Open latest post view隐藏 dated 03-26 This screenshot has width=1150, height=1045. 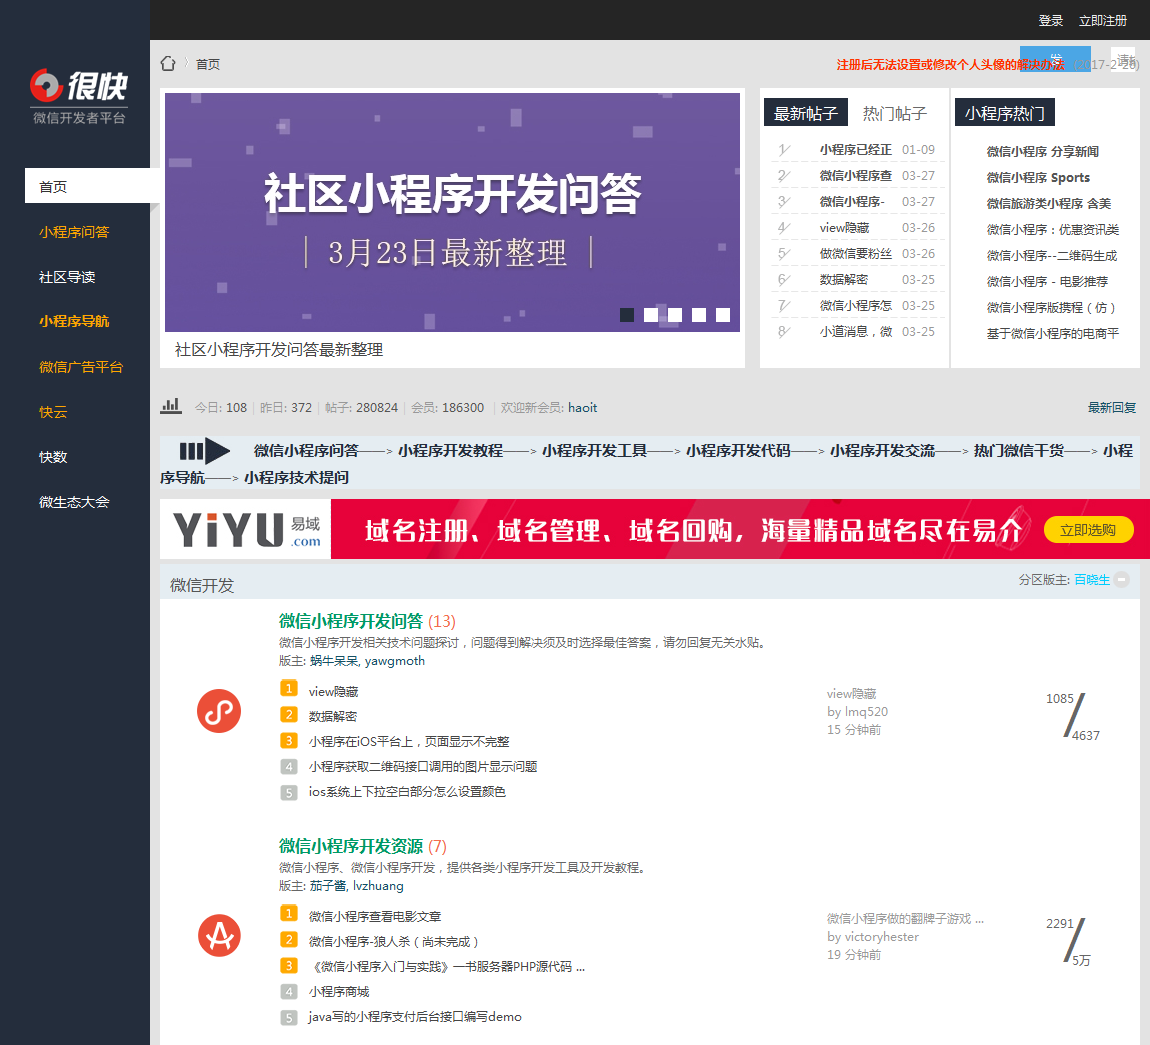click(x=844, y=227)
